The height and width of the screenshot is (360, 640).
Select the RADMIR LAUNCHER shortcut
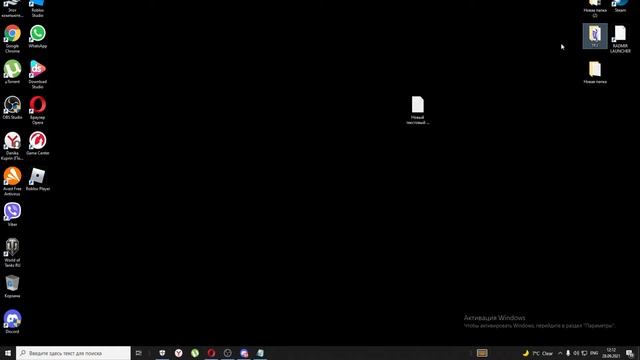click(x=620, y=39)
